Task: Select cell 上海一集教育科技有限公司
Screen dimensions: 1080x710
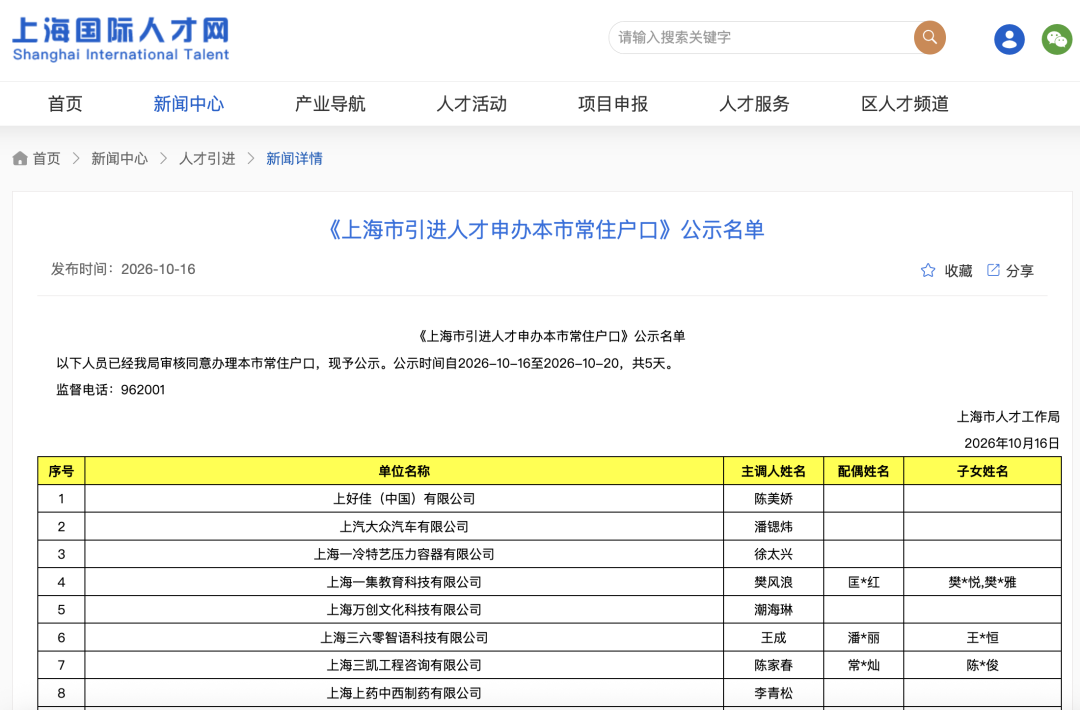Action: [404, 582]
